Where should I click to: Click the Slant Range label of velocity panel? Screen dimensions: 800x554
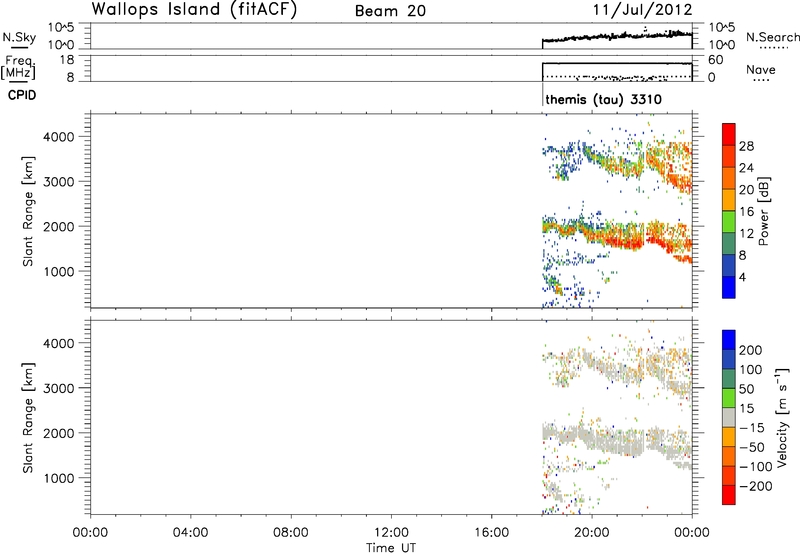tap(28, 418)
